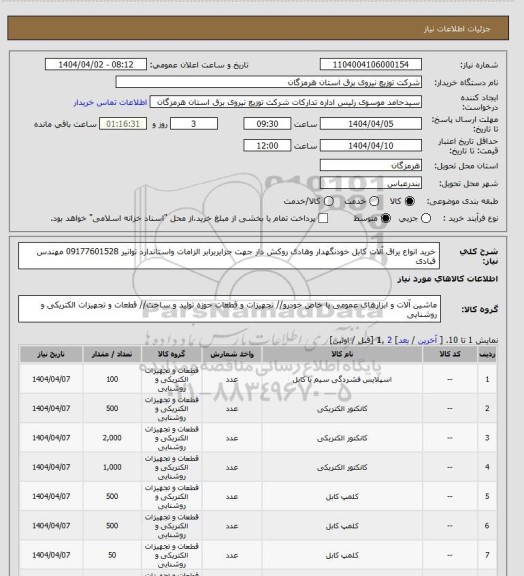Select the جزیی purchase type radio
524x576 pixels.
tap(426, 218)
